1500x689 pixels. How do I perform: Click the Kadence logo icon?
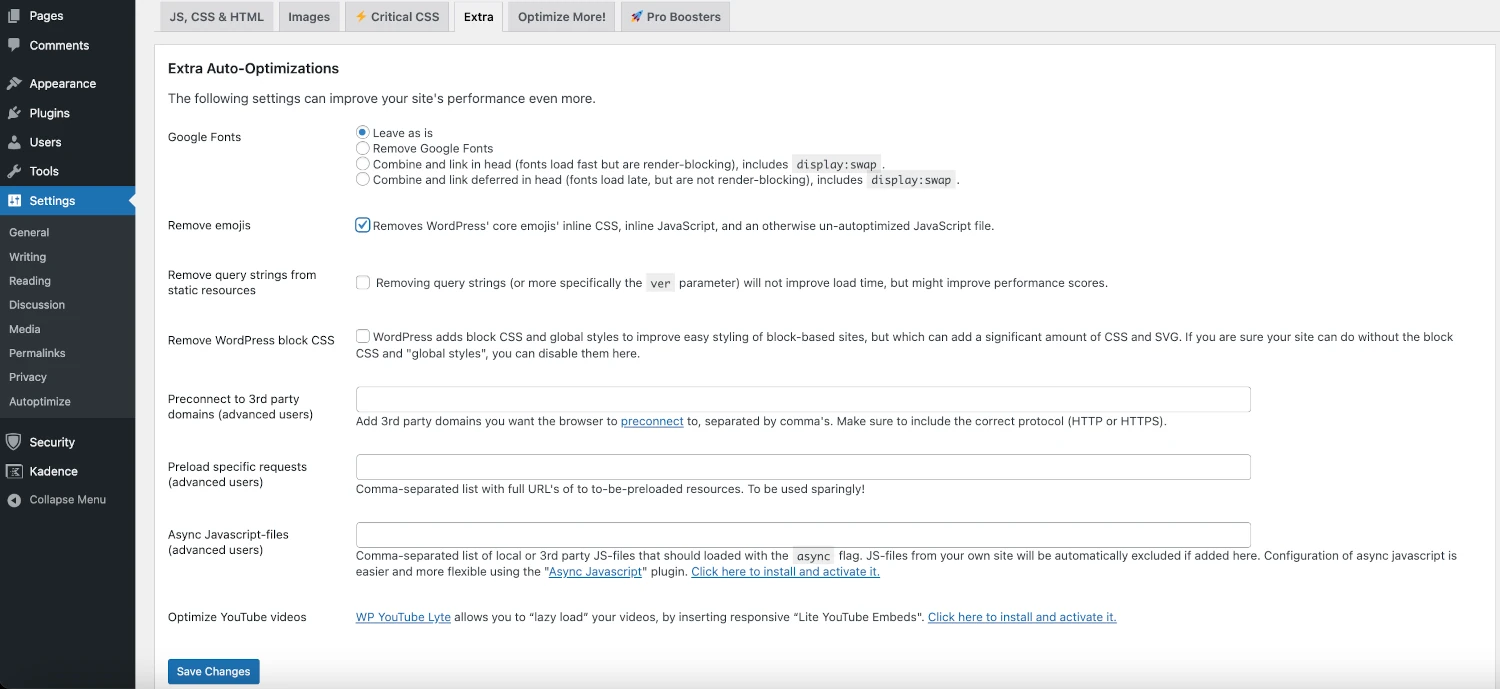pyautogui.click(x=14, y=471)
